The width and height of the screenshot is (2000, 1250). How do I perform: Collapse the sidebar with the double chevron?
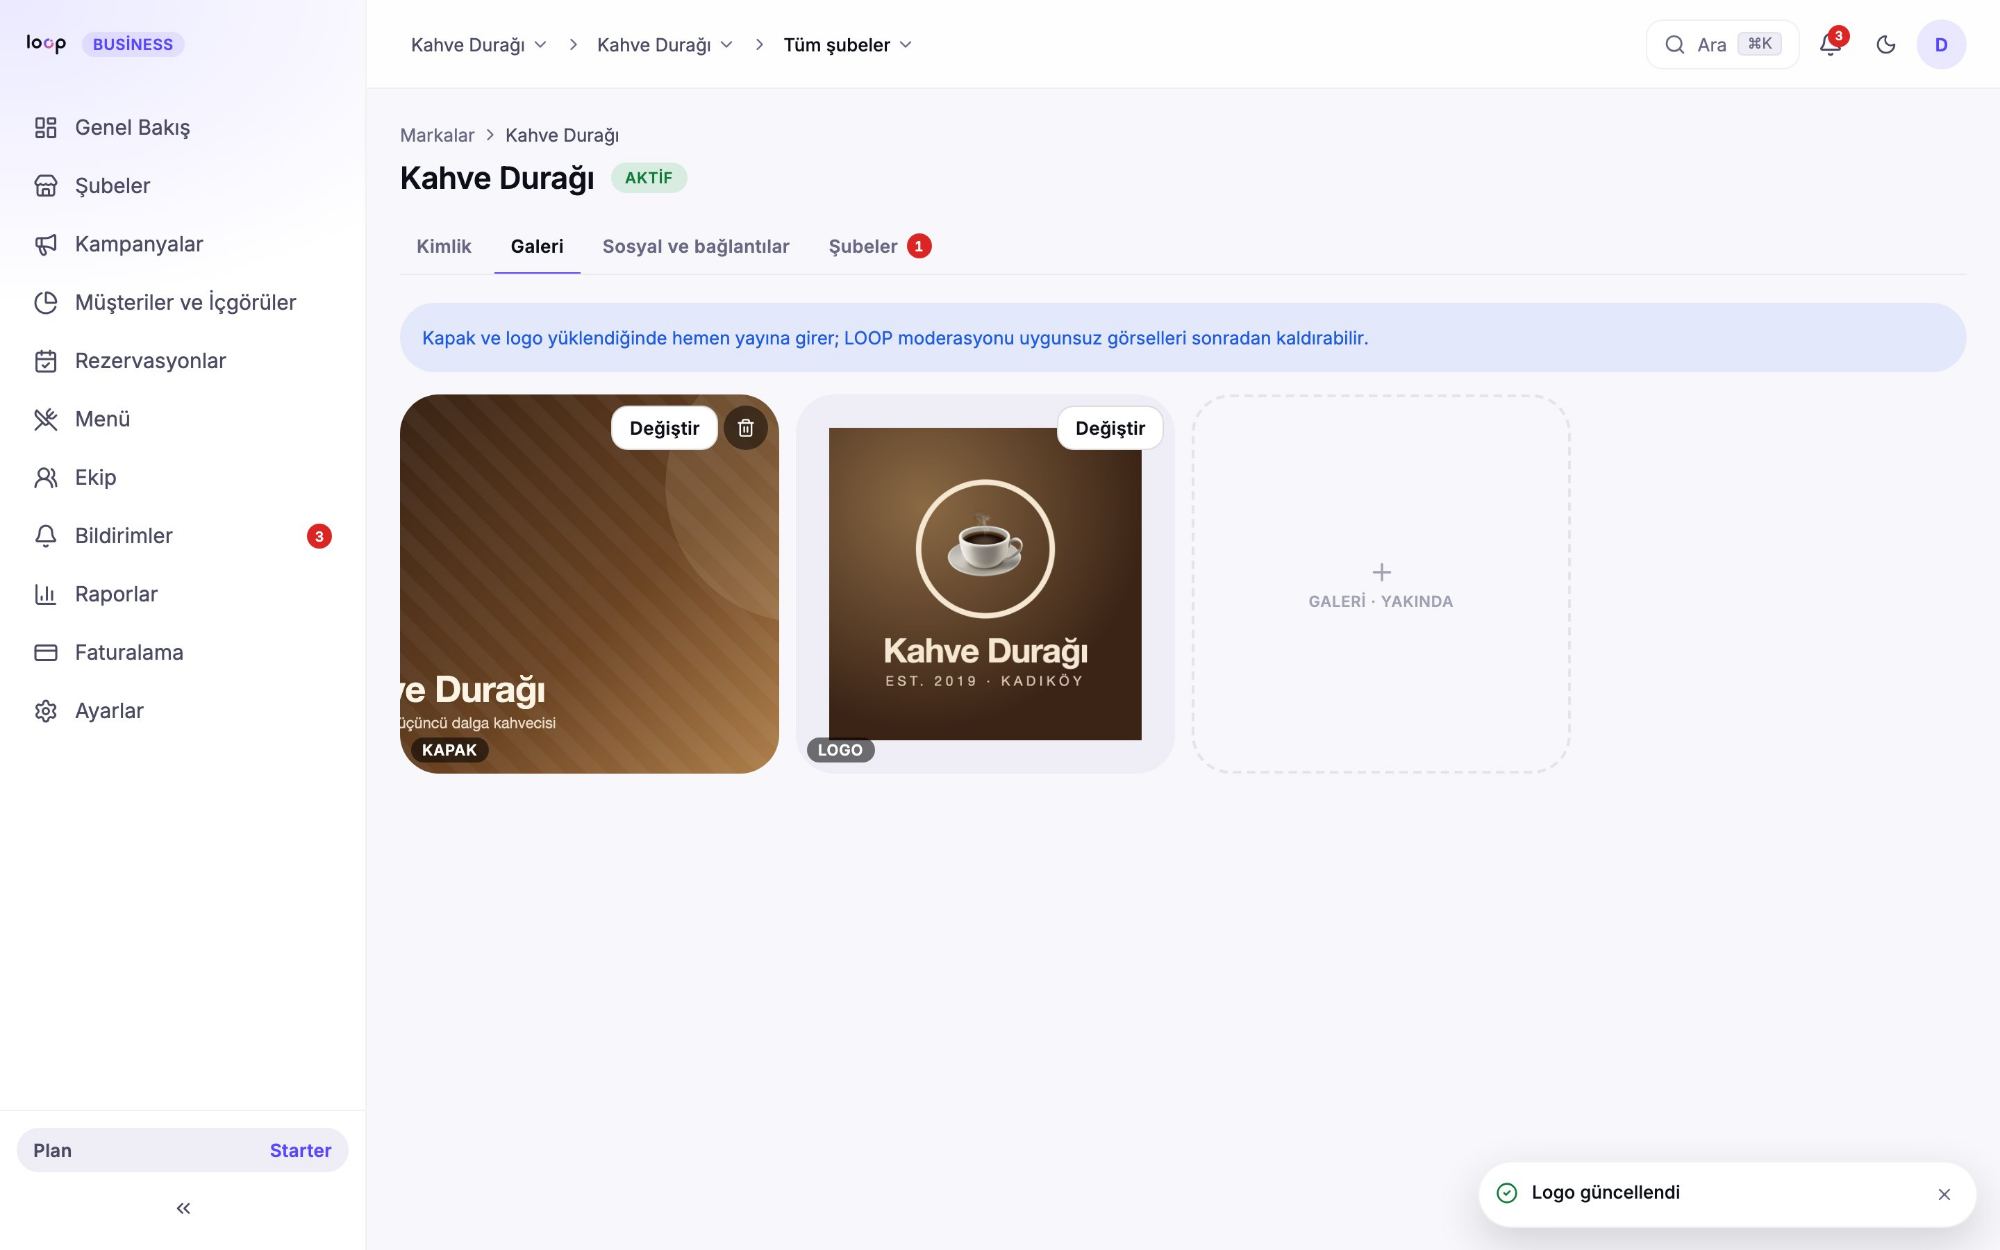[183, 1208]
